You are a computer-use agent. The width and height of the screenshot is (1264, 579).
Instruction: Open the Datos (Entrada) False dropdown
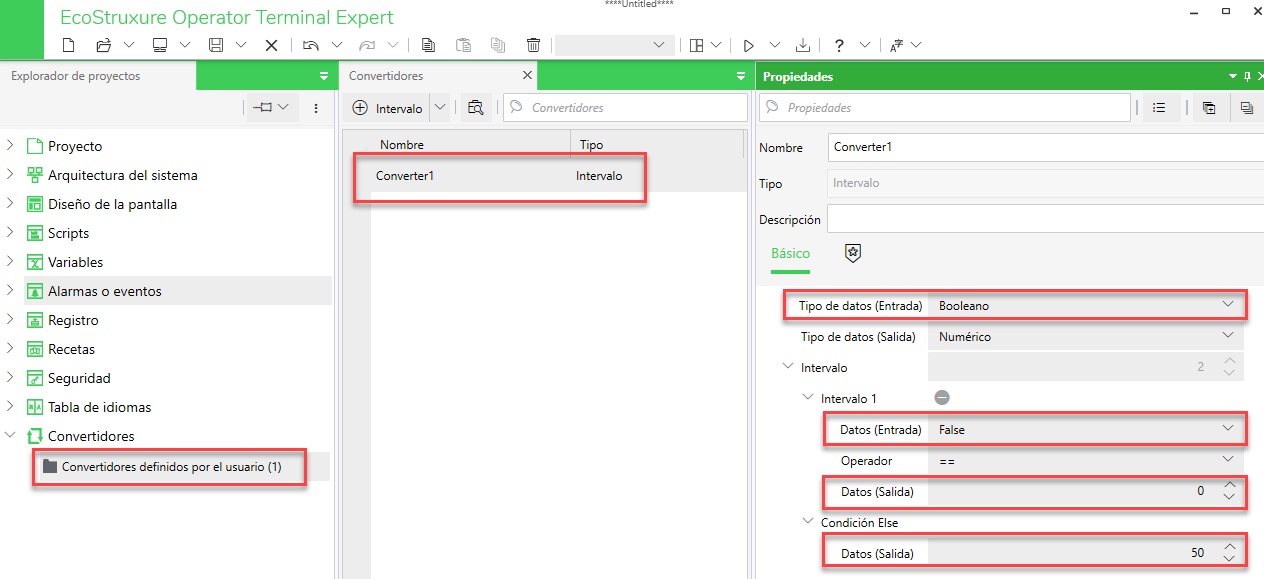[x=1228, y=429]
